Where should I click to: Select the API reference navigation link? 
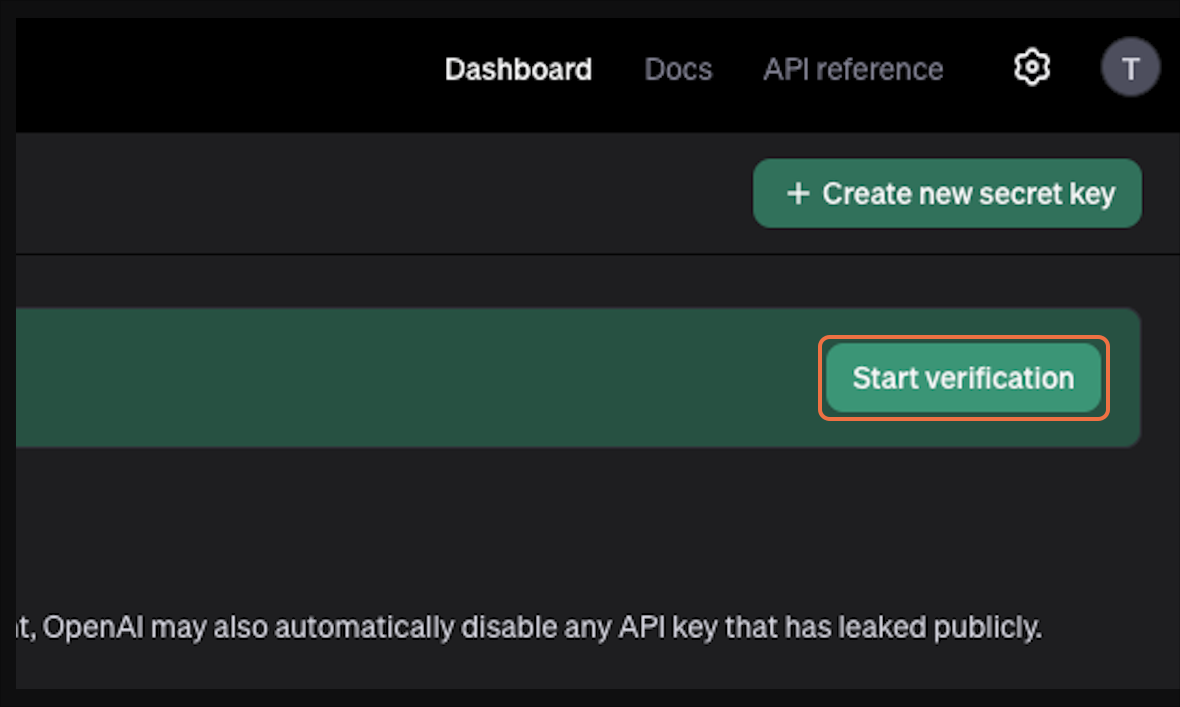tap(852, 69)
